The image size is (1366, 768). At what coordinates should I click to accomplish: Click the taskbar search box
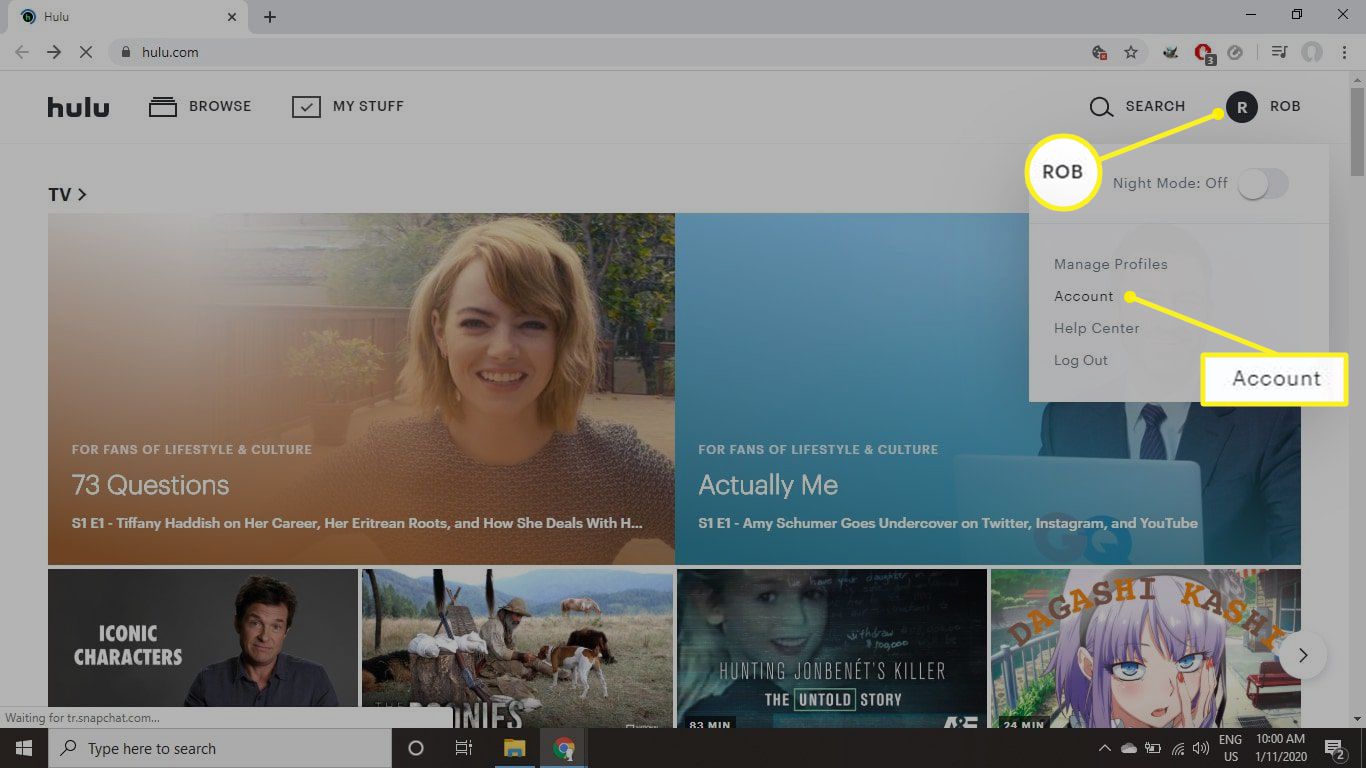point(219,748)
